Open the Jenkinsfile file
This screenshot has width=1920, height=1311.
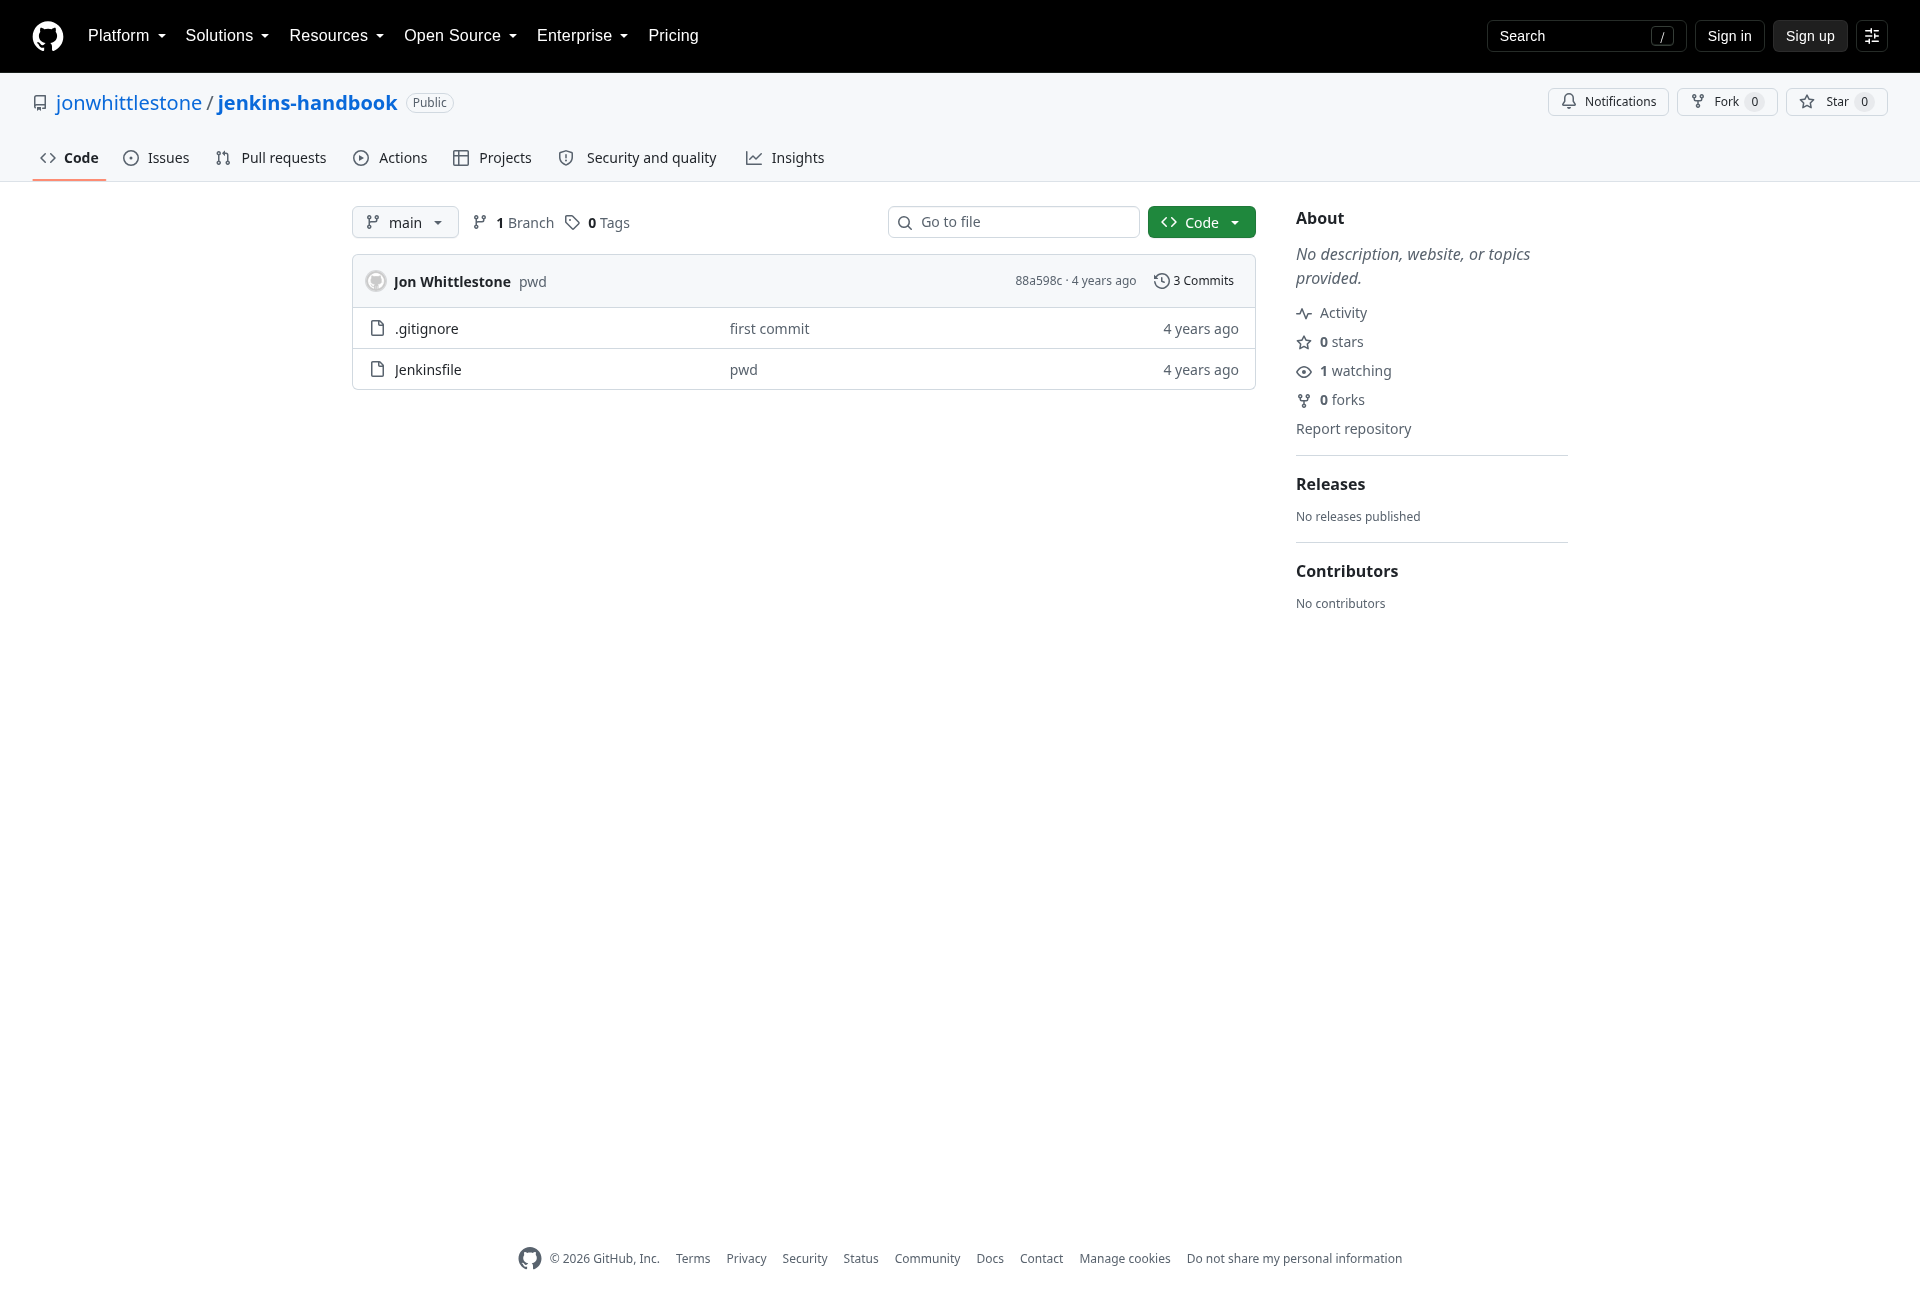pos(428,370)
